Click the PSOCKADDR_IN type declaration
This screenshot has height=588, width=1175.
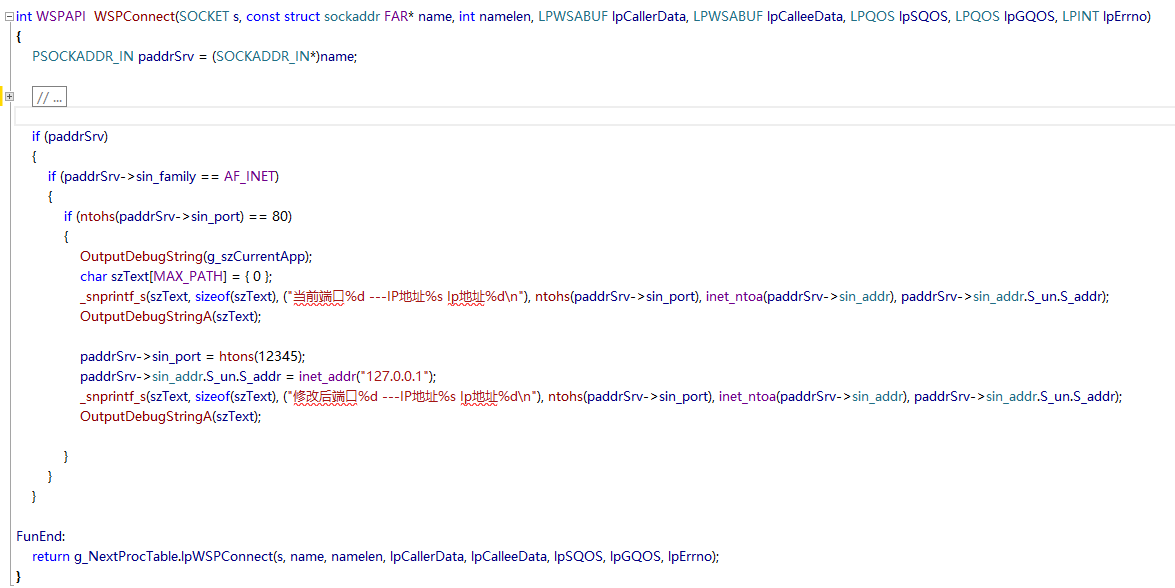[83, 56]
